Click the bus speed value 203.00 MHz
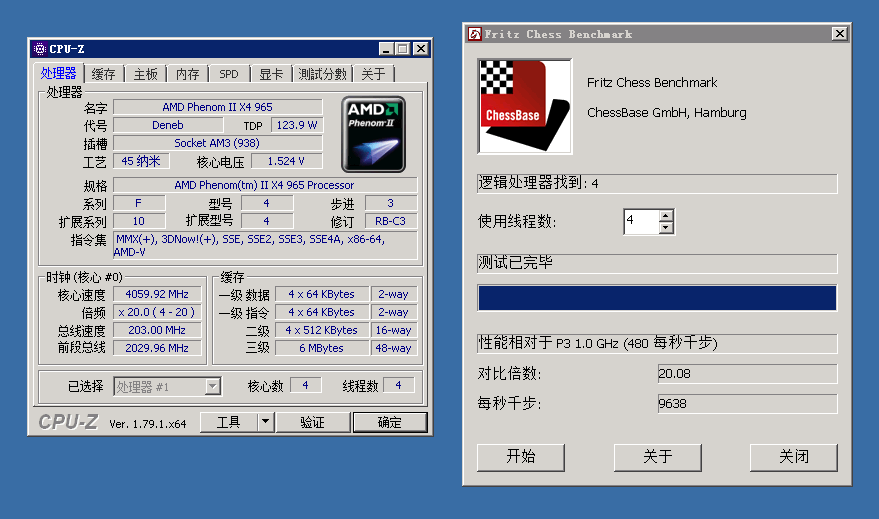 [157, 330]
